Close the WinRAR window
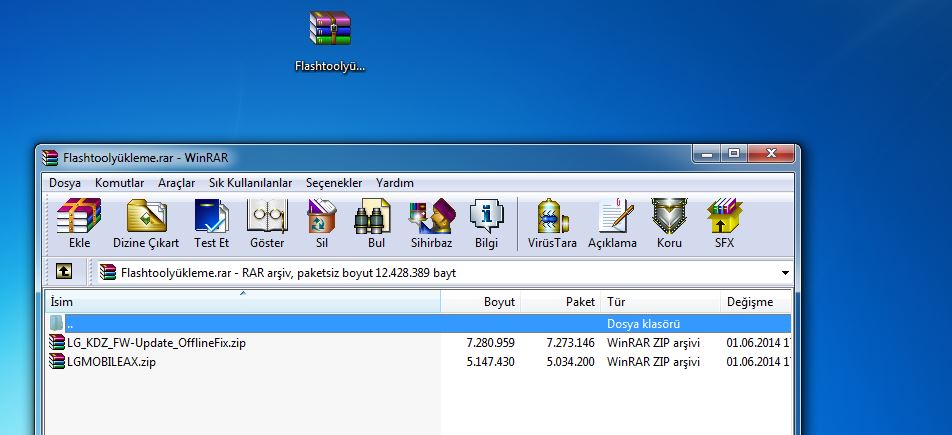 coord(771,154)
